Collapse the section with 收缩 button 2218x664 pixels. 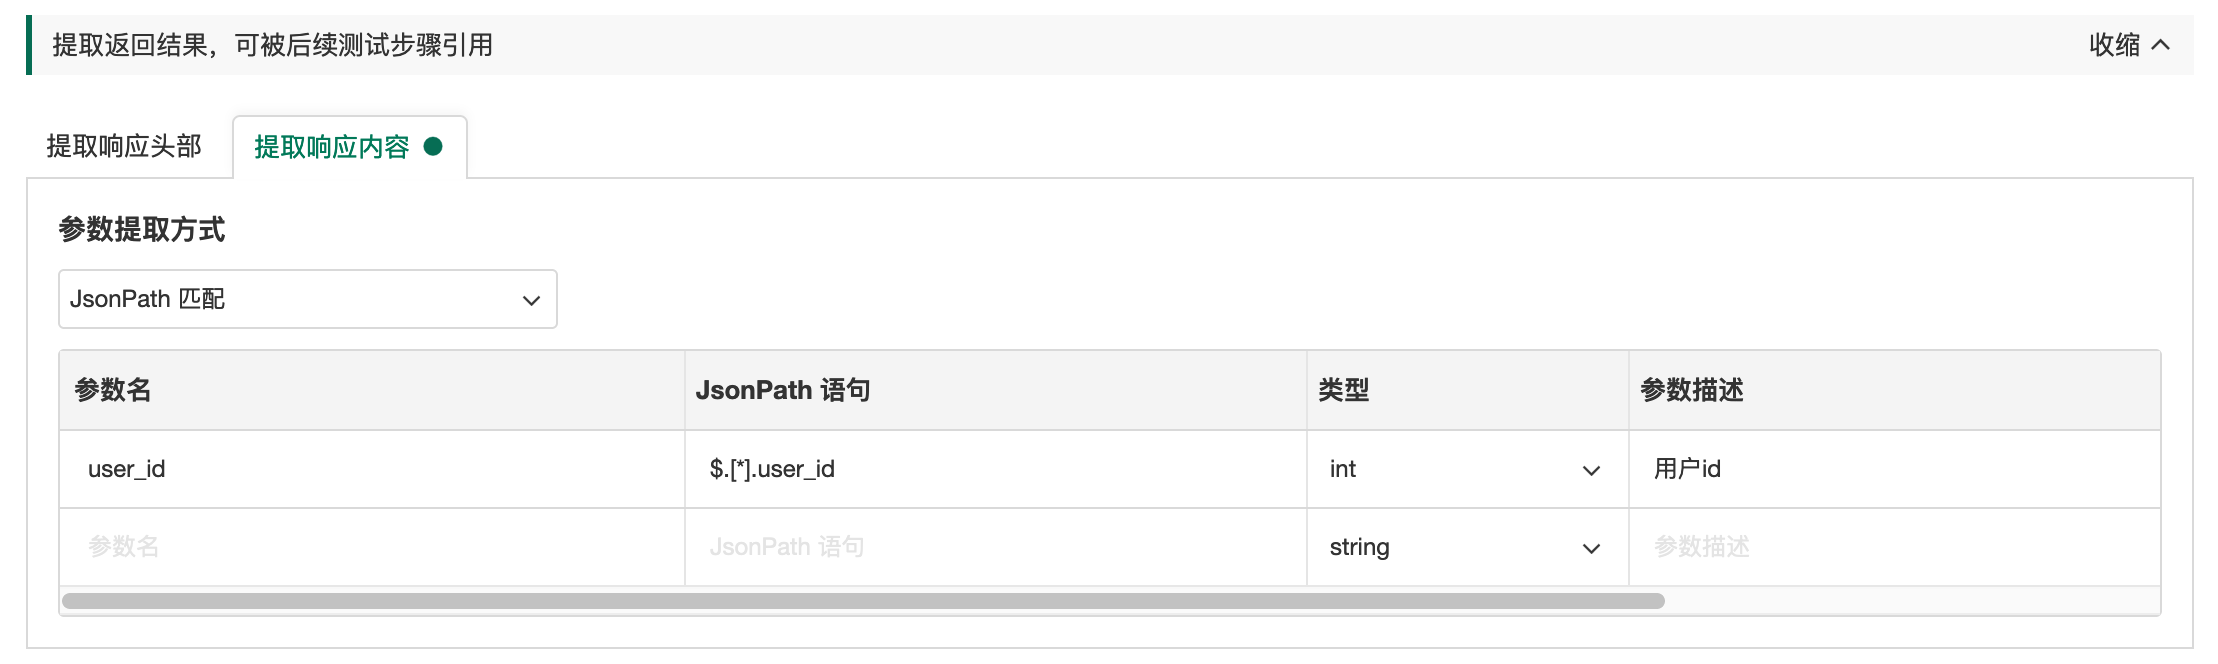(x=2113, y=45)
